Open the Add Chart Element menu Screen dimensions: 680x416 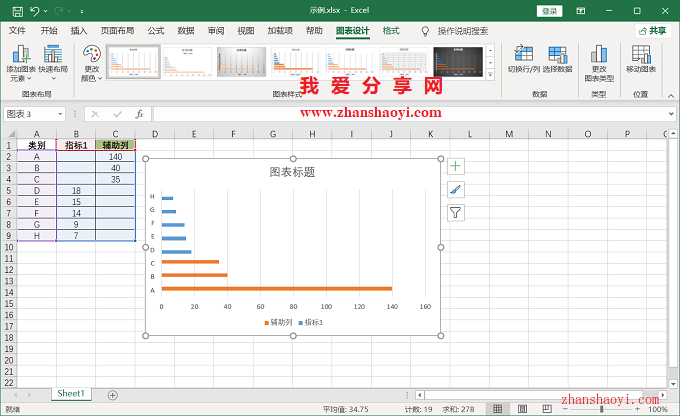pyautogui.click(x=21, y=64)
